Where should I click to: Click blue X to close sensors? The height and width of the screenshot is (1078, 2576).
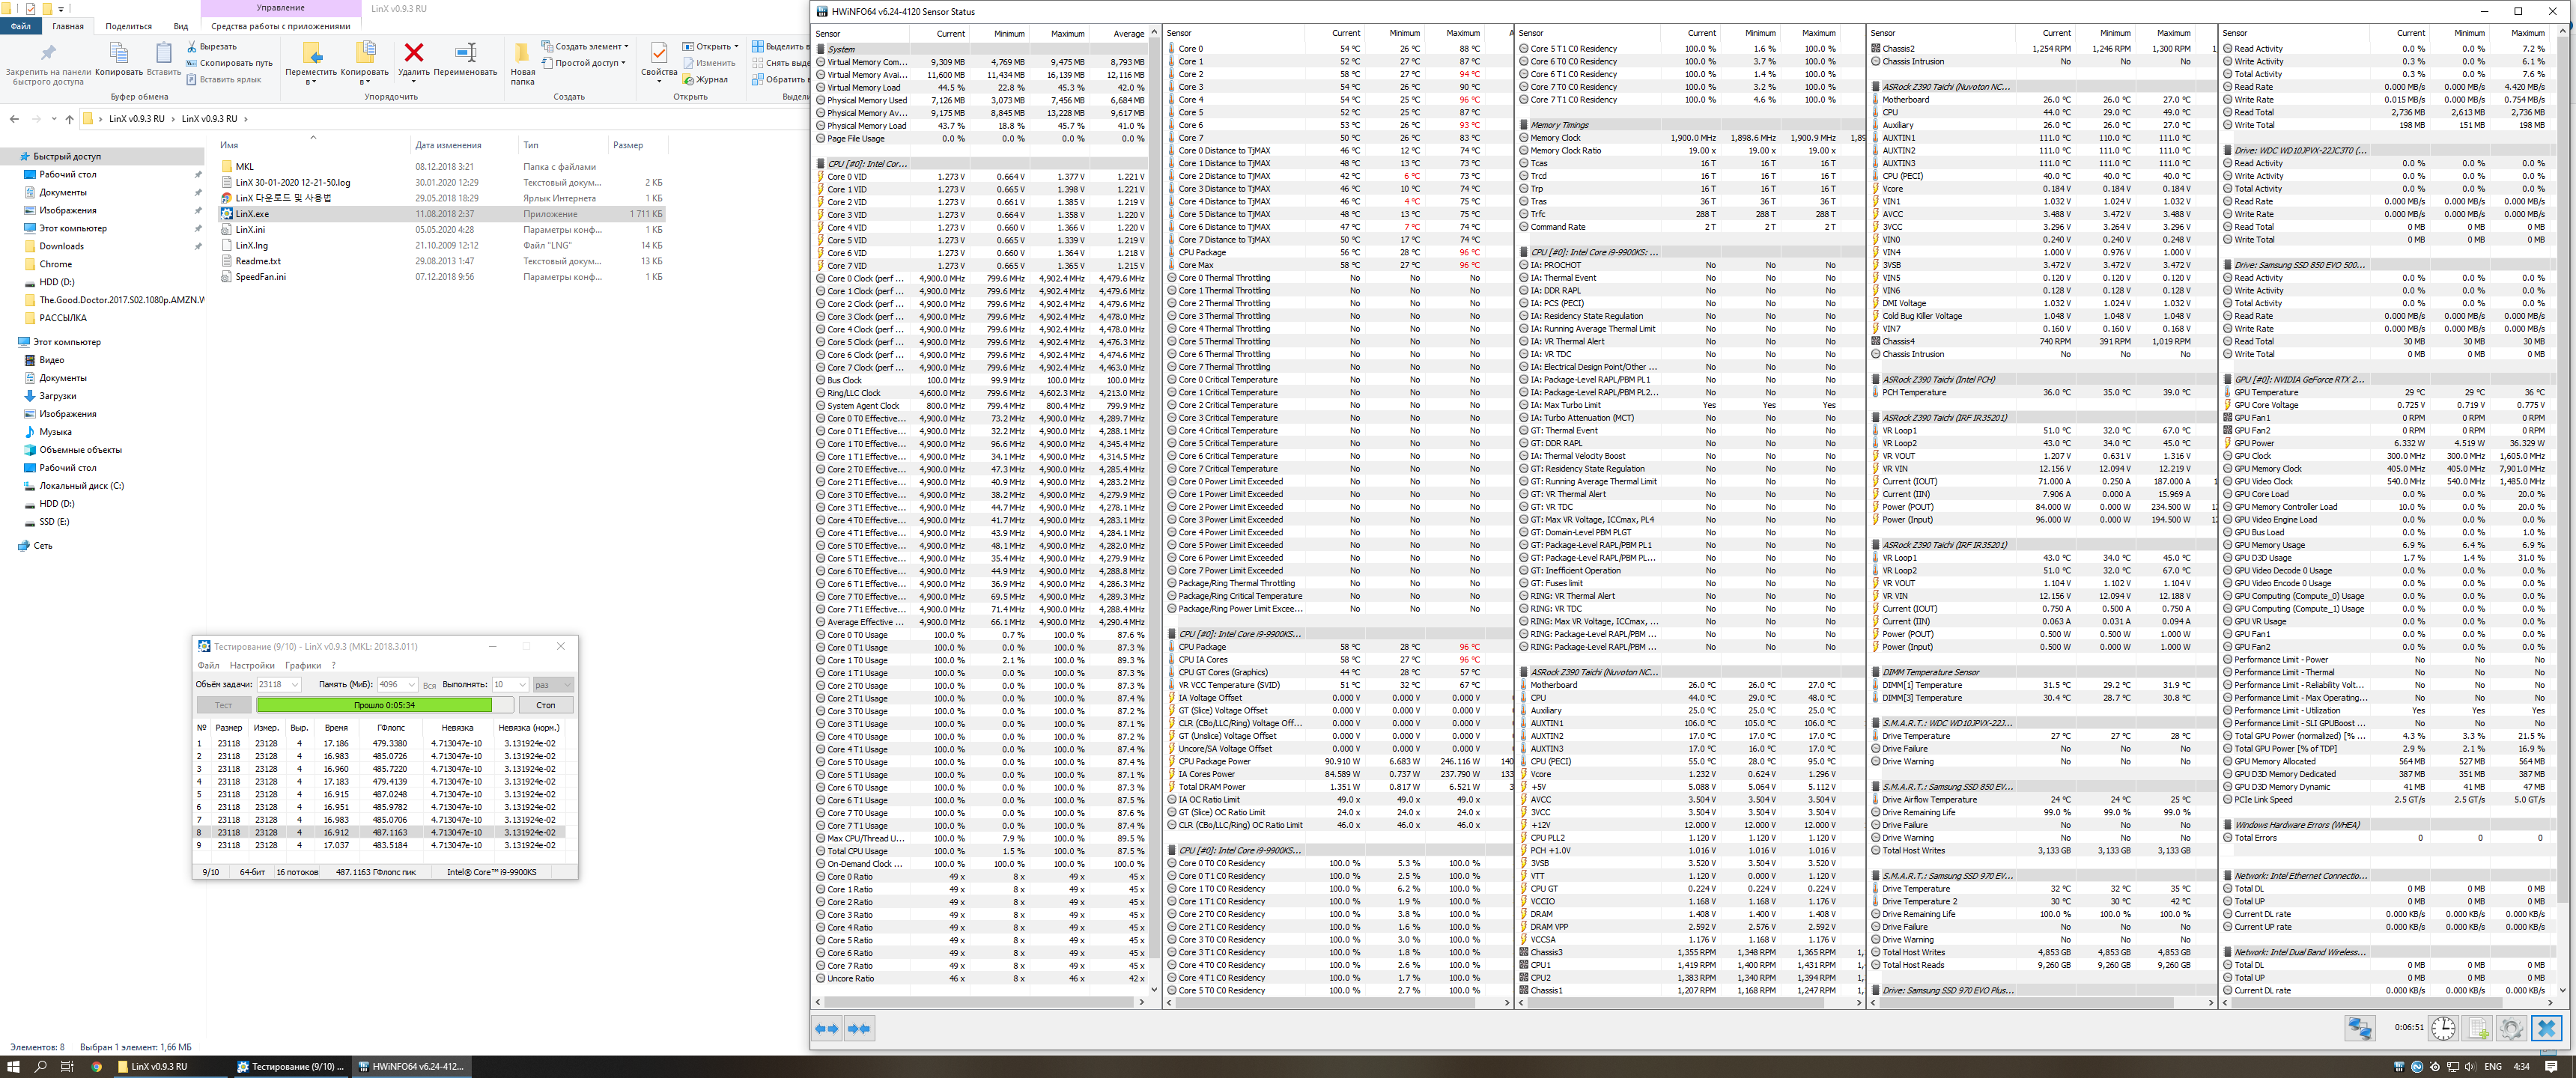tap(2546, 1027)
